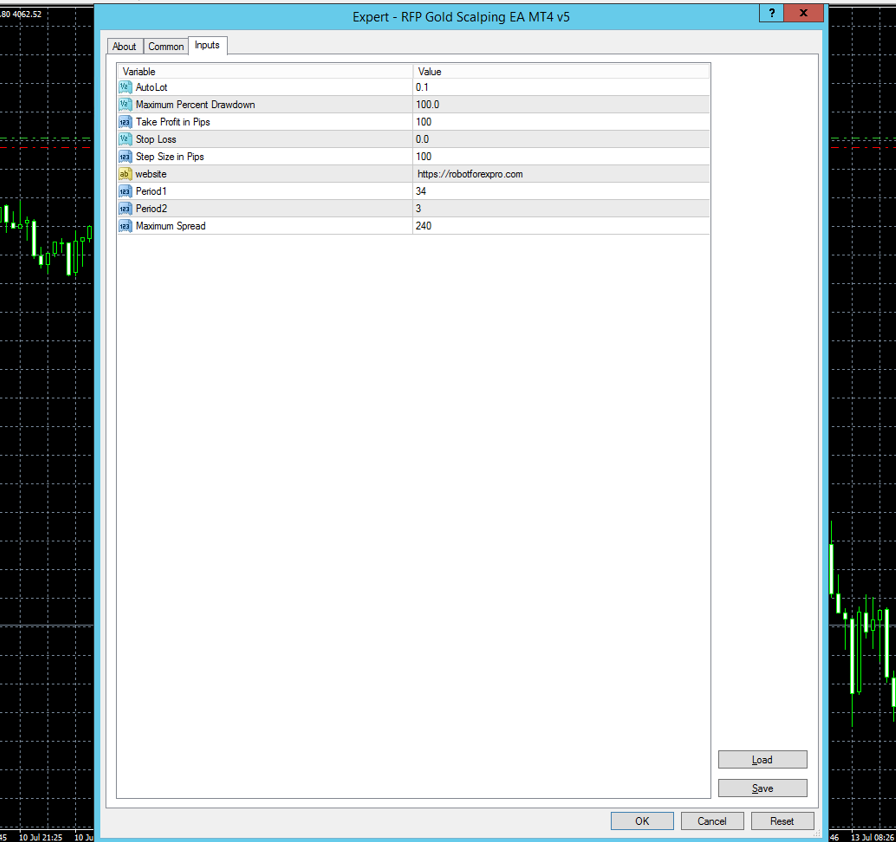Close the Expert properties dialog
896x842 pixels.
click(803, 13)
